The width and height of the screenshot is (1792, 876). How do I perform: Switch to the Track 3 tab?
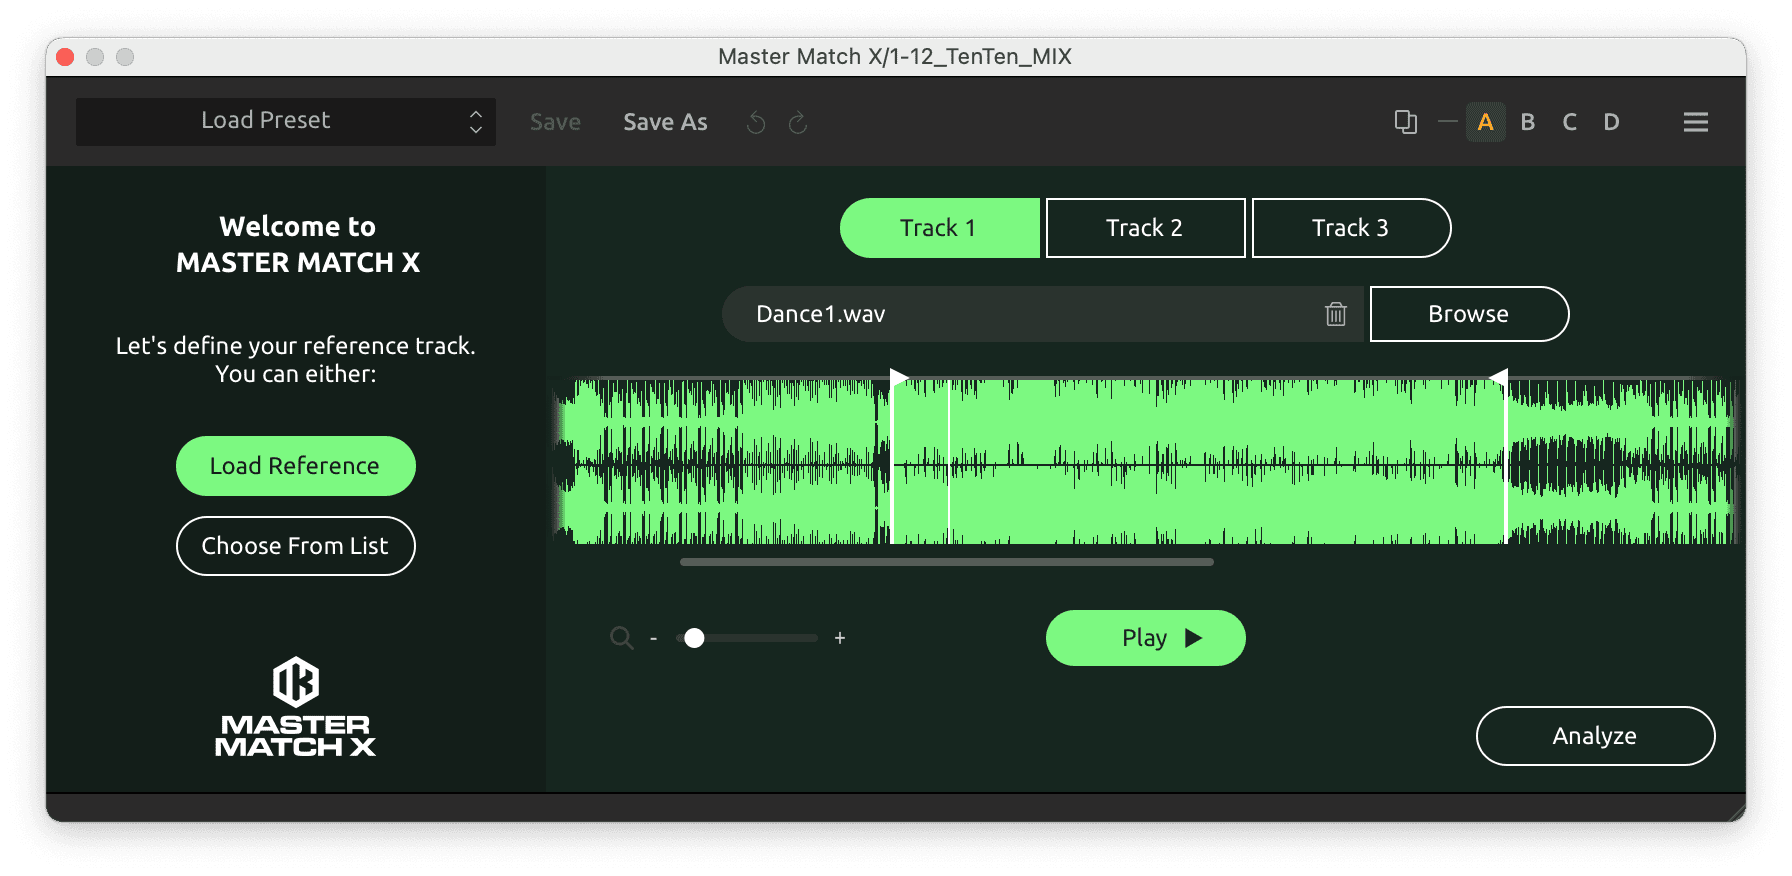pos(1350,228)
